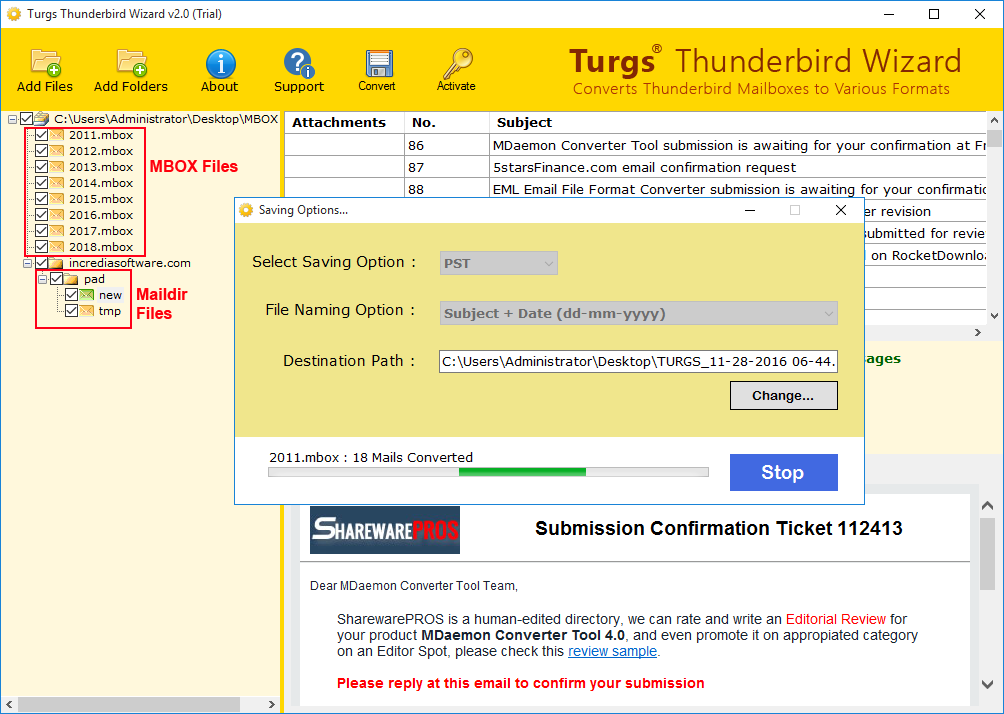
Task: Click the MBOX root drive icon
Action: coord(42,118)
